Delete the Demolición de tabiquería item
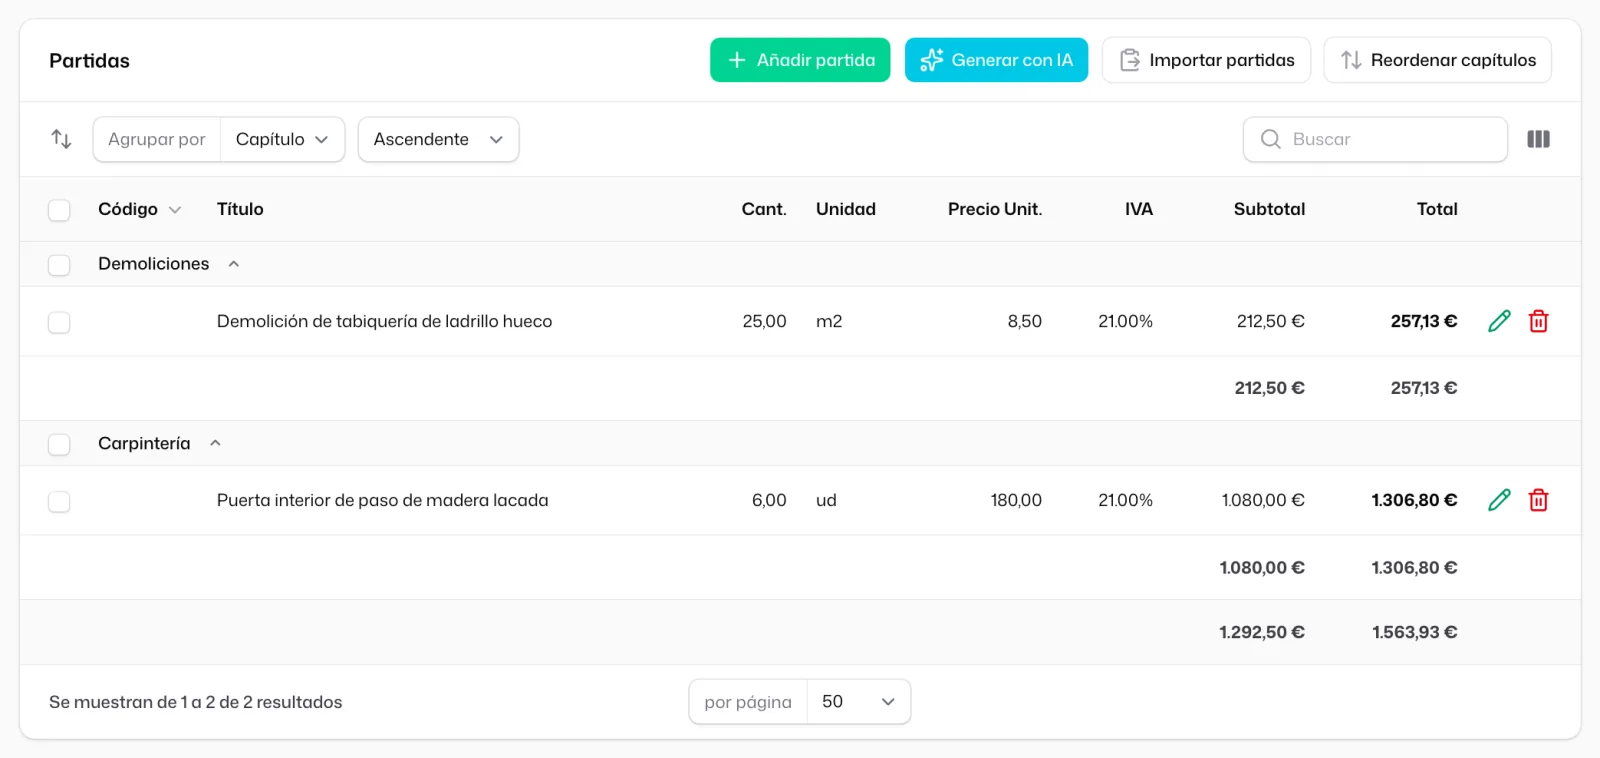Image resolution: width=1600 pixels, height=758 pixels. pos(1538,321)
